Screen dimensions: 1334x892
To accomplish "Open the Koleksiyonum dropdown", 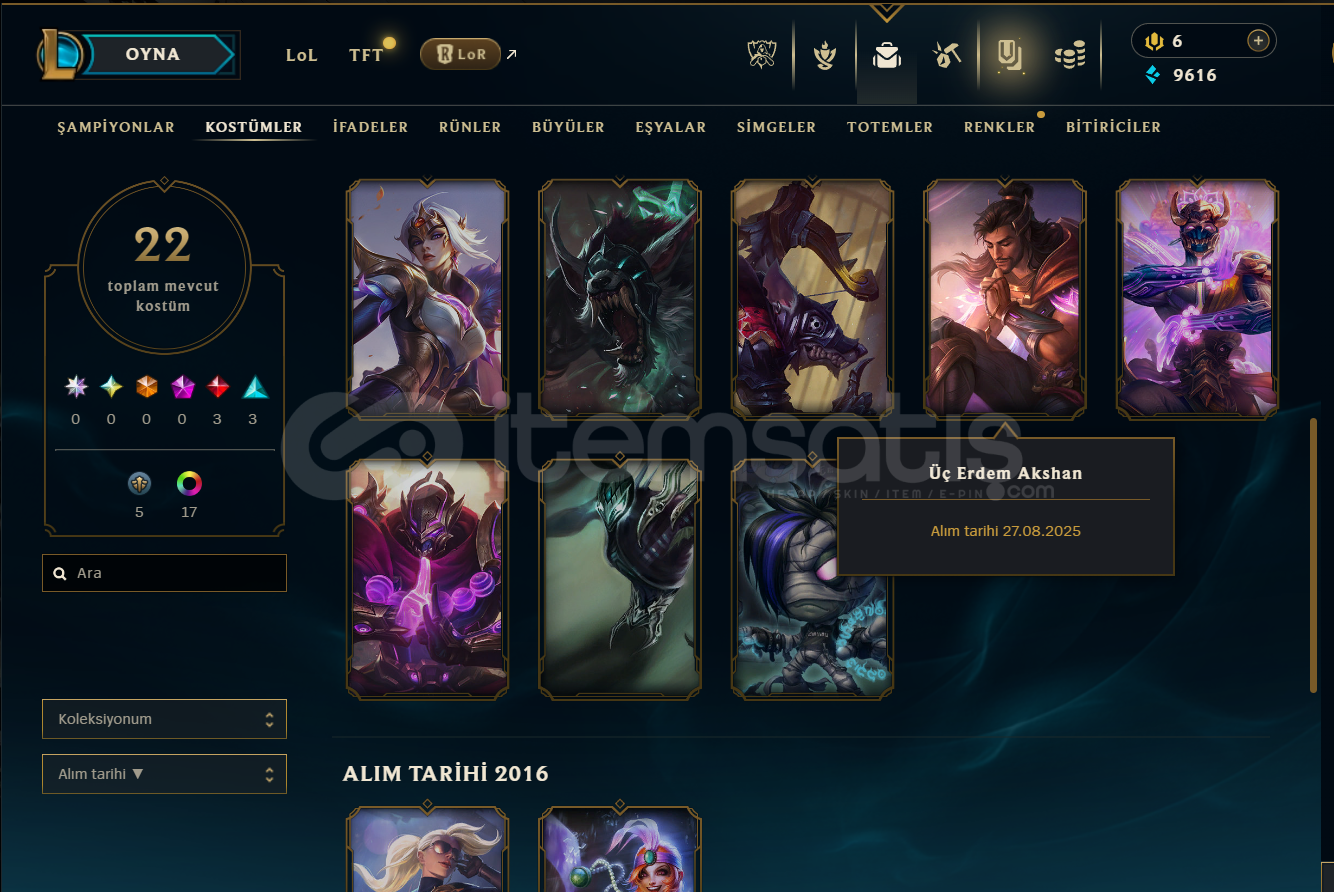I will click(164, 719).
